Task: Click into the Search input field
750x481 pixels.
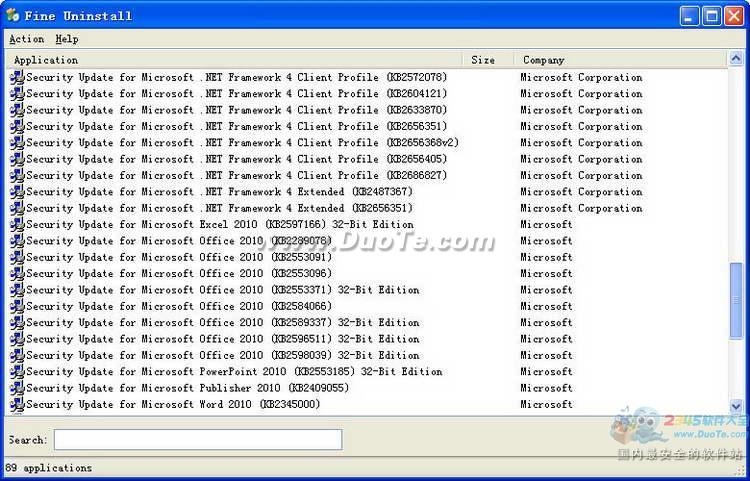Action: tap(198, 439)
